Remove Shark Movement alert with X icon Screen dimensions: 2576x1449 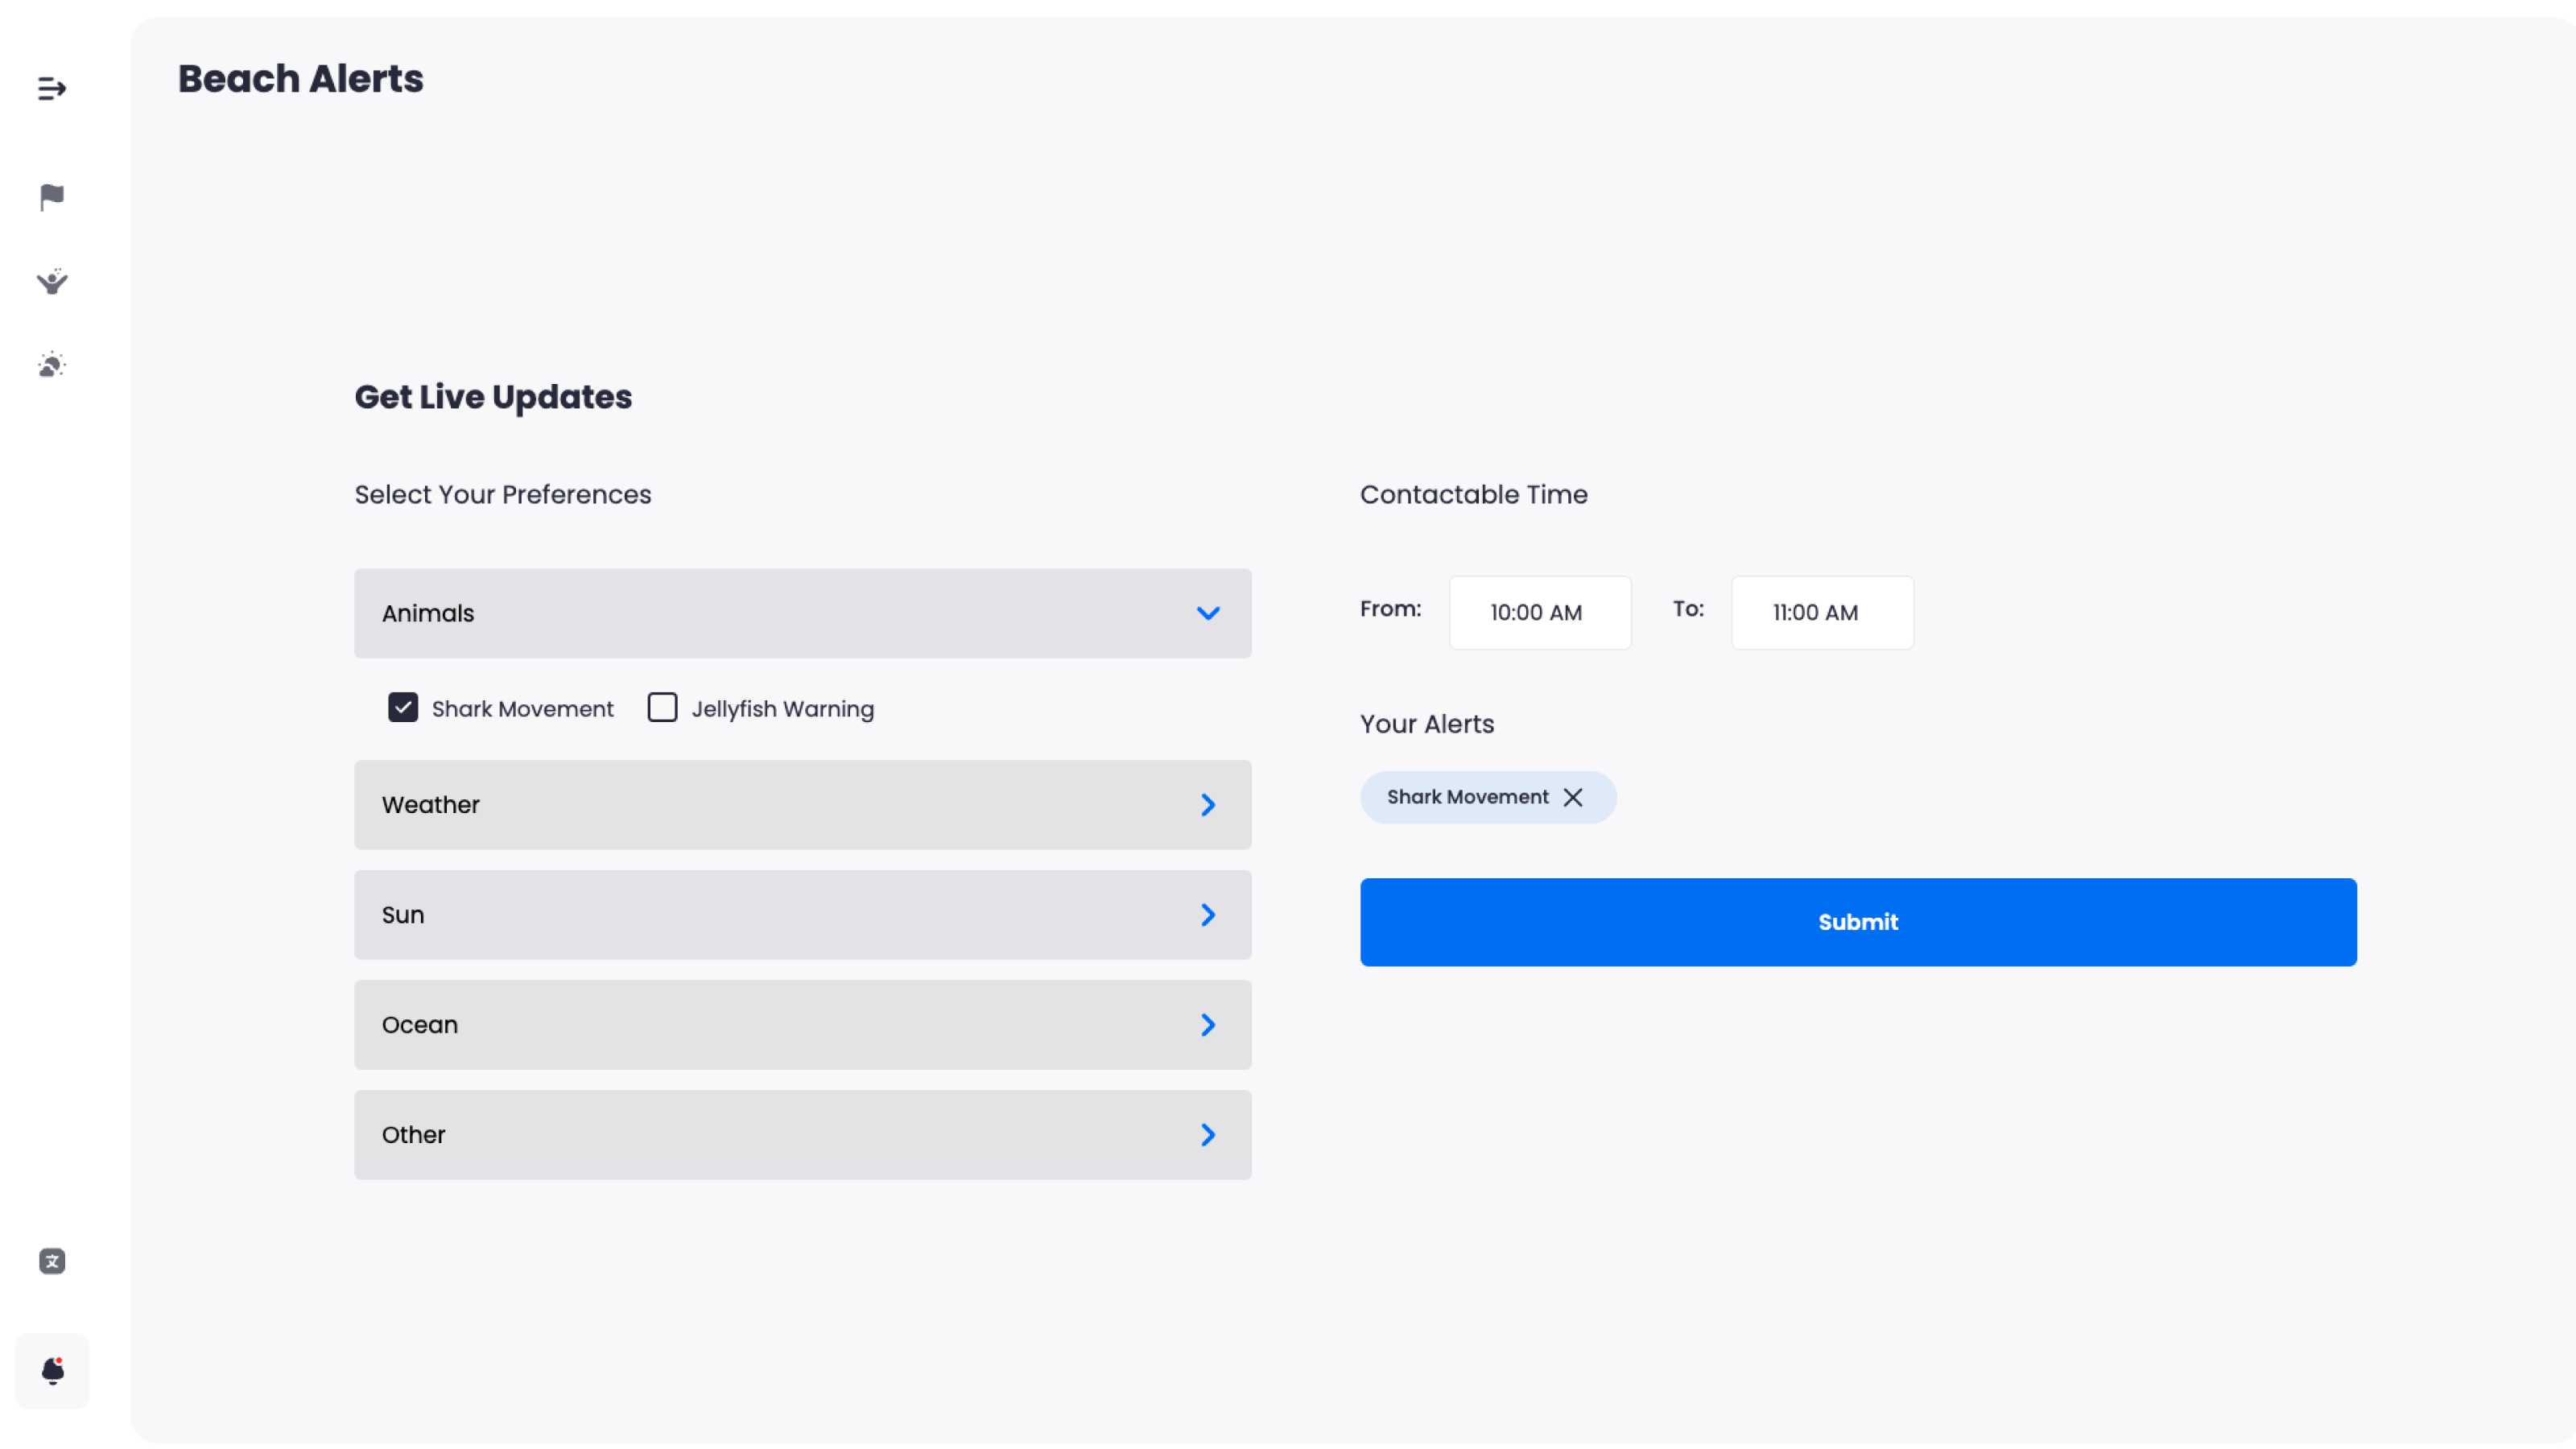[x=1573, y=797]
